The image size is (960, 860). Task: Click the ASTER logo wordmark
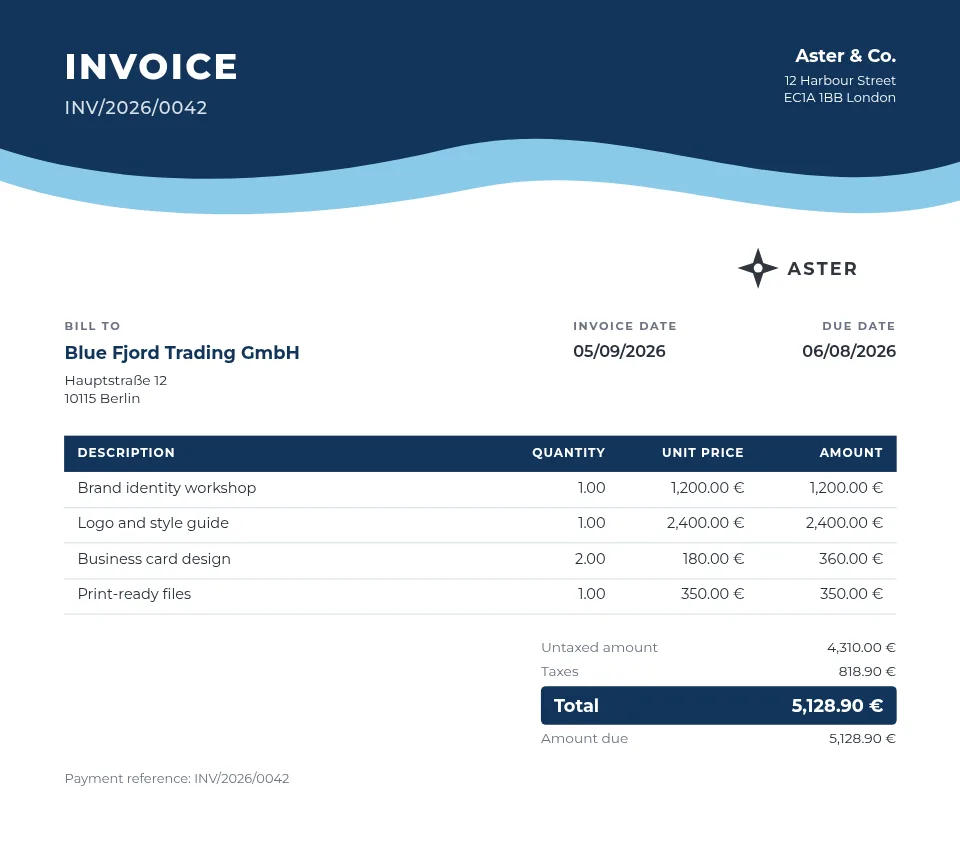point(822,269)
